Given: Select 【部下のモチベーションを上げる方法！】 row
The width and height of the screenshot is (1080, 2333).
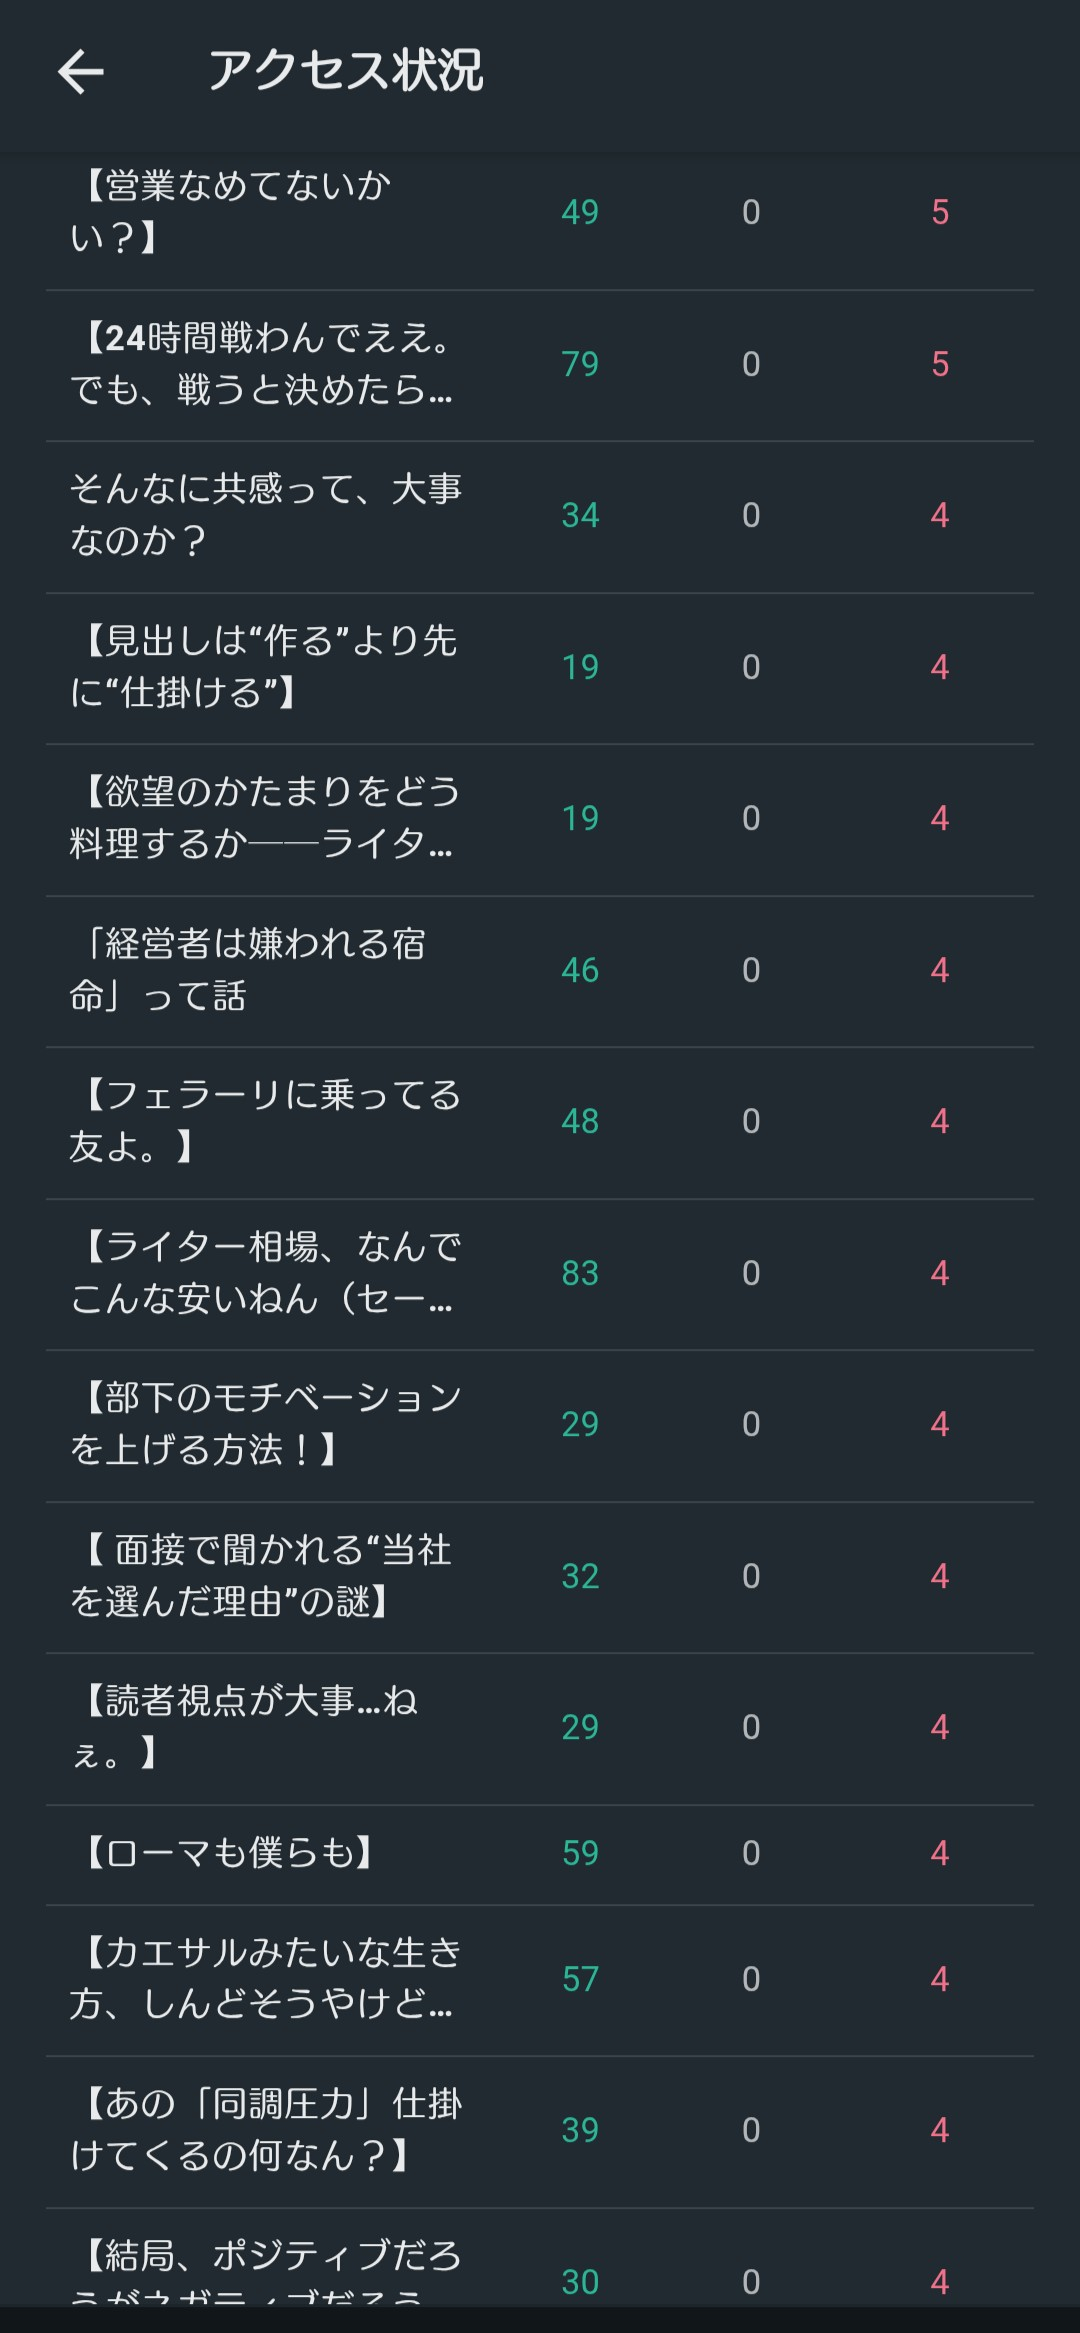Looking at the screenshot, I should (x=266, y=1424).
